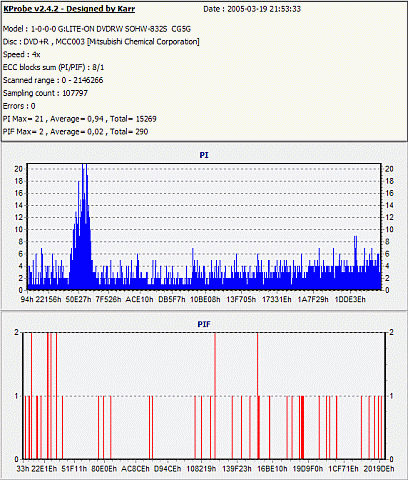Click the scan date and time text
Image resolution: width=408 pixels, height=480 pixels.
tap(252, 9)
